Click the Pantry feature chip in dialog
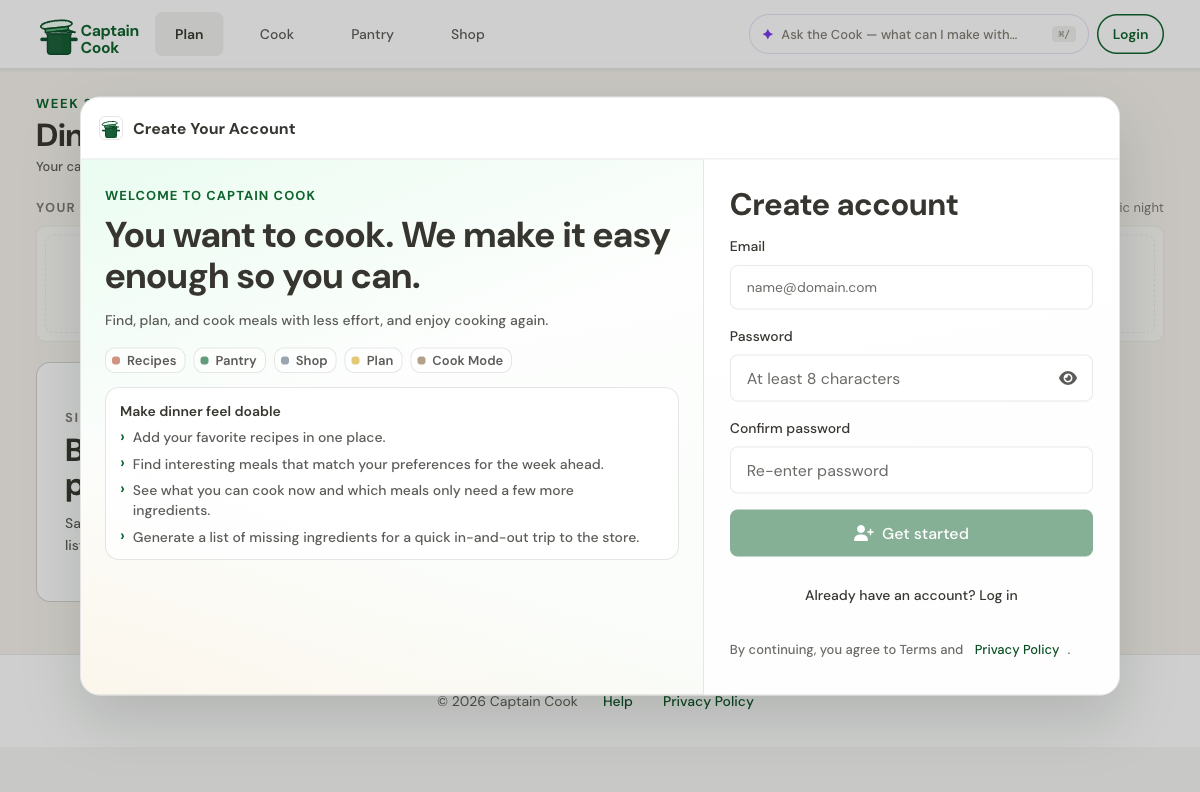1200x792 pixels. (x=229, y=360)
